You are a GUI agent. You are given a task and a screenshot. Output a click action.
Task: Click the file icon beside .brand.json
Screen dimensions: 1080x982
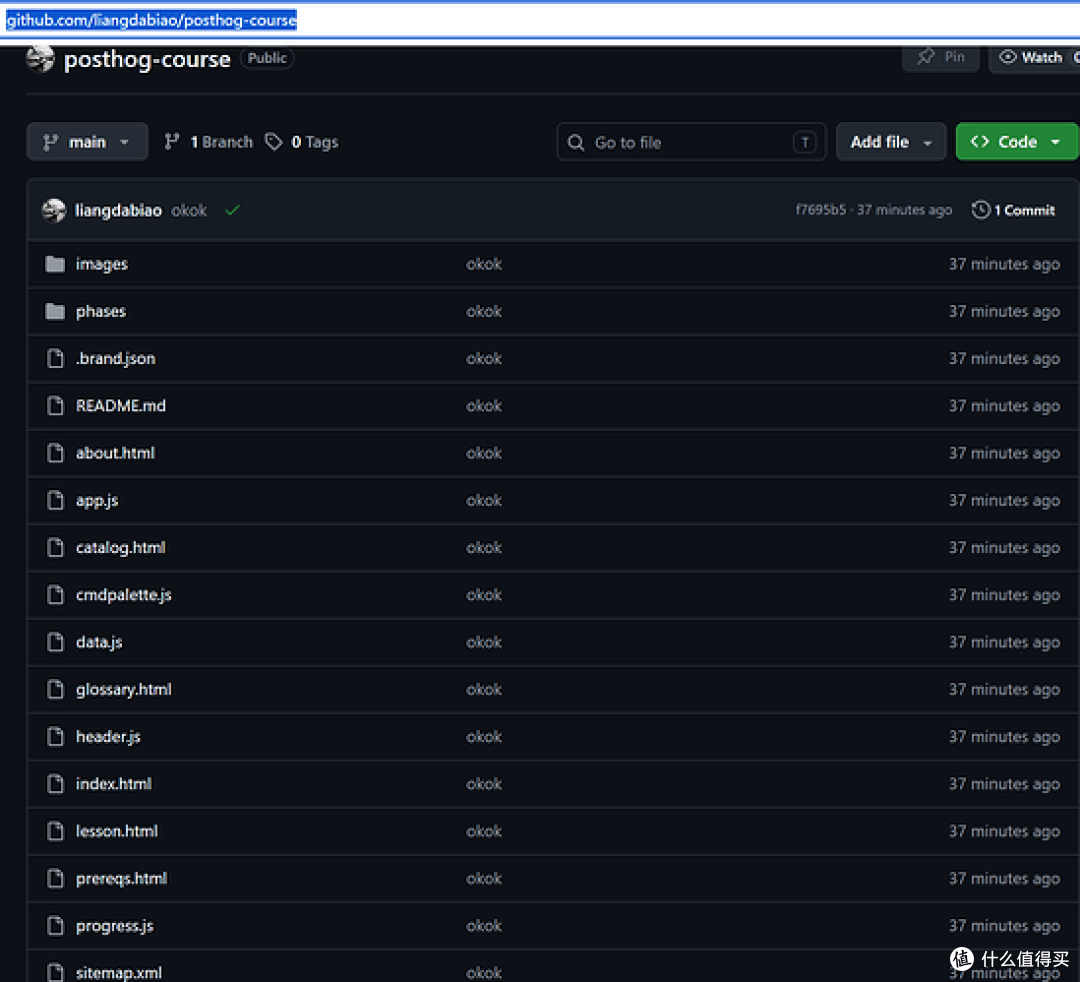(x=55, y=358)
